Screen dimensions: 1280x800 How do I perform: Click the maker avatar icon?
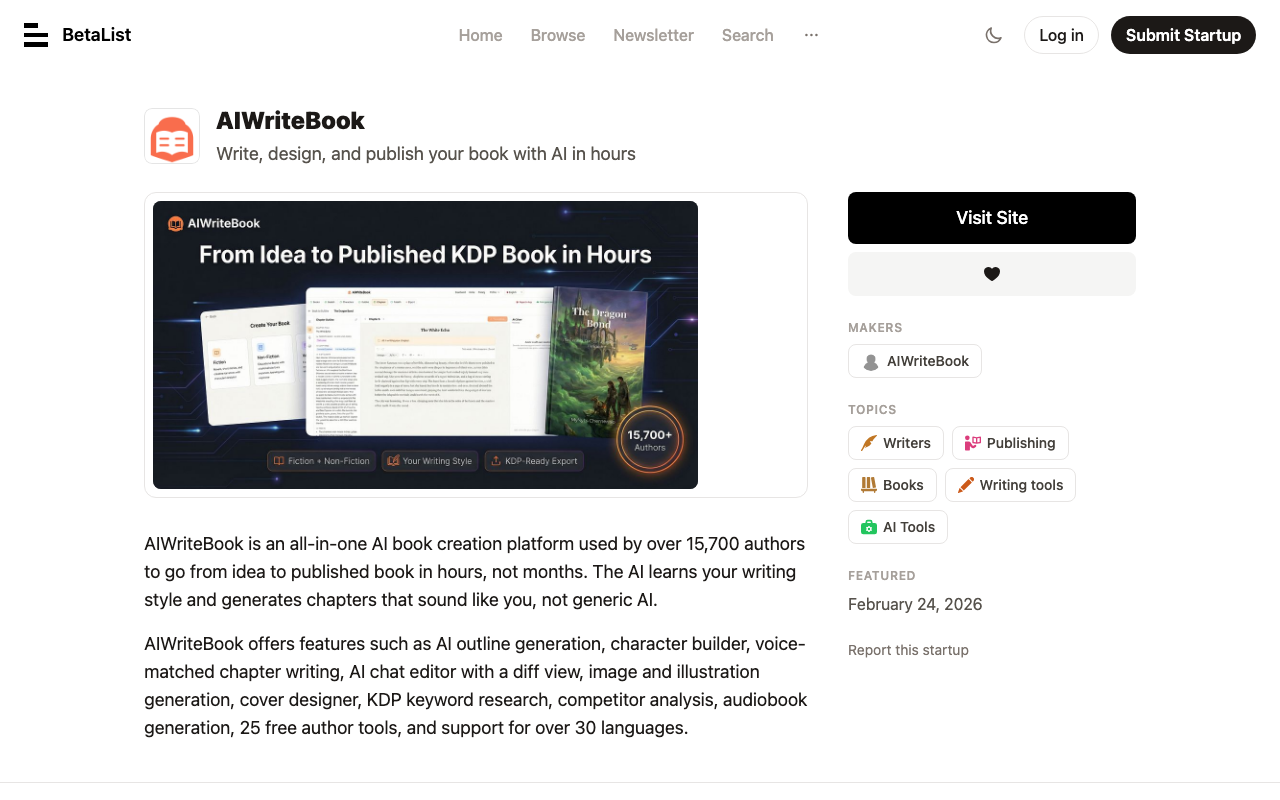pos(871,362)
